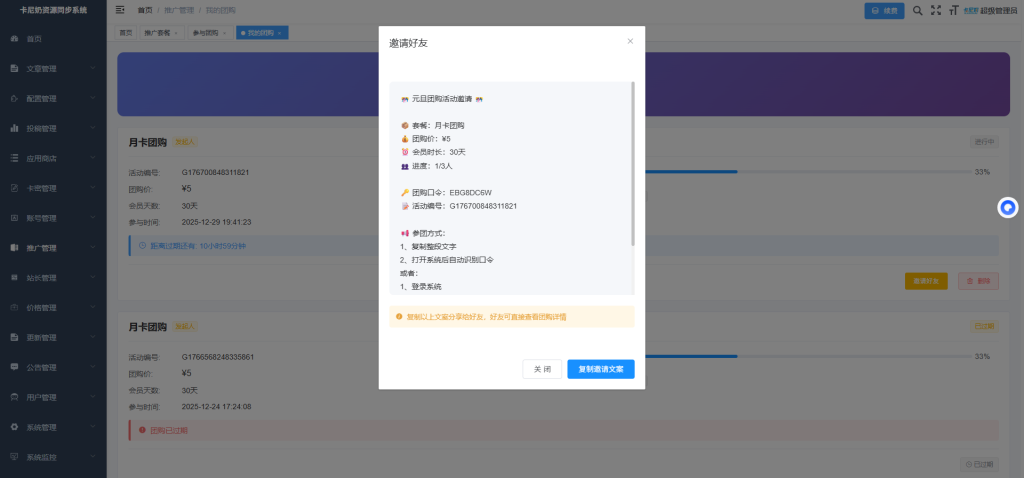The height and width of the screenshot is (478, 1024).
Task: Expand the 系统监控 menu chevron
Action: pyautogui.click(x=93, y=457)
